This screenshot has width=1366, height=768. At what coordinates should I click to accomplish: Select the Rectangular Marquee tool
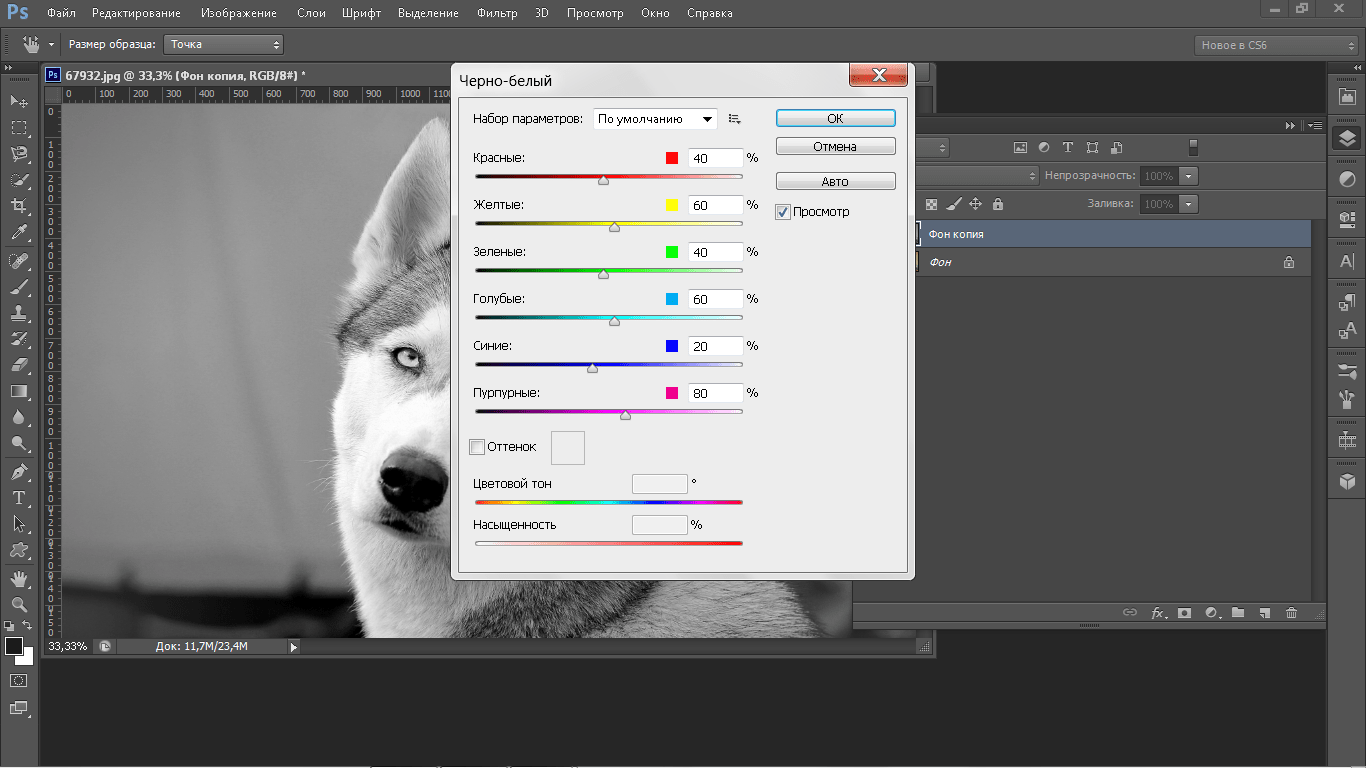click(x=19, y=128)
